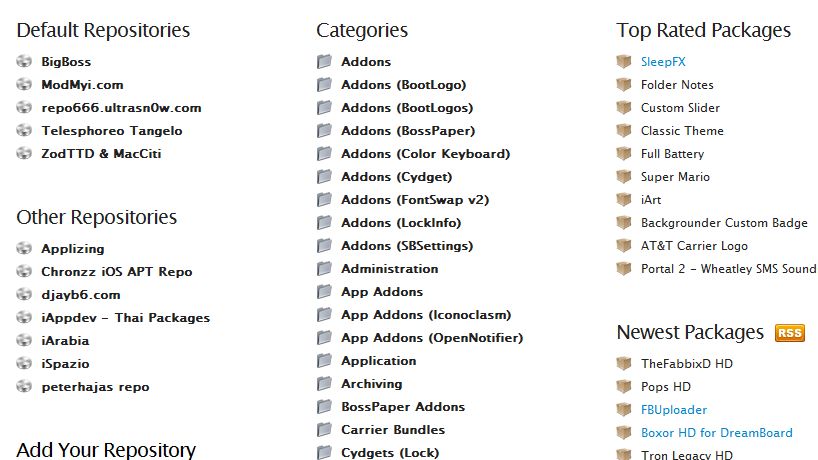Viewport: 818px width, 460px height.
Task: Click the package icon next to Super Mario
Action: coord(625,177)
